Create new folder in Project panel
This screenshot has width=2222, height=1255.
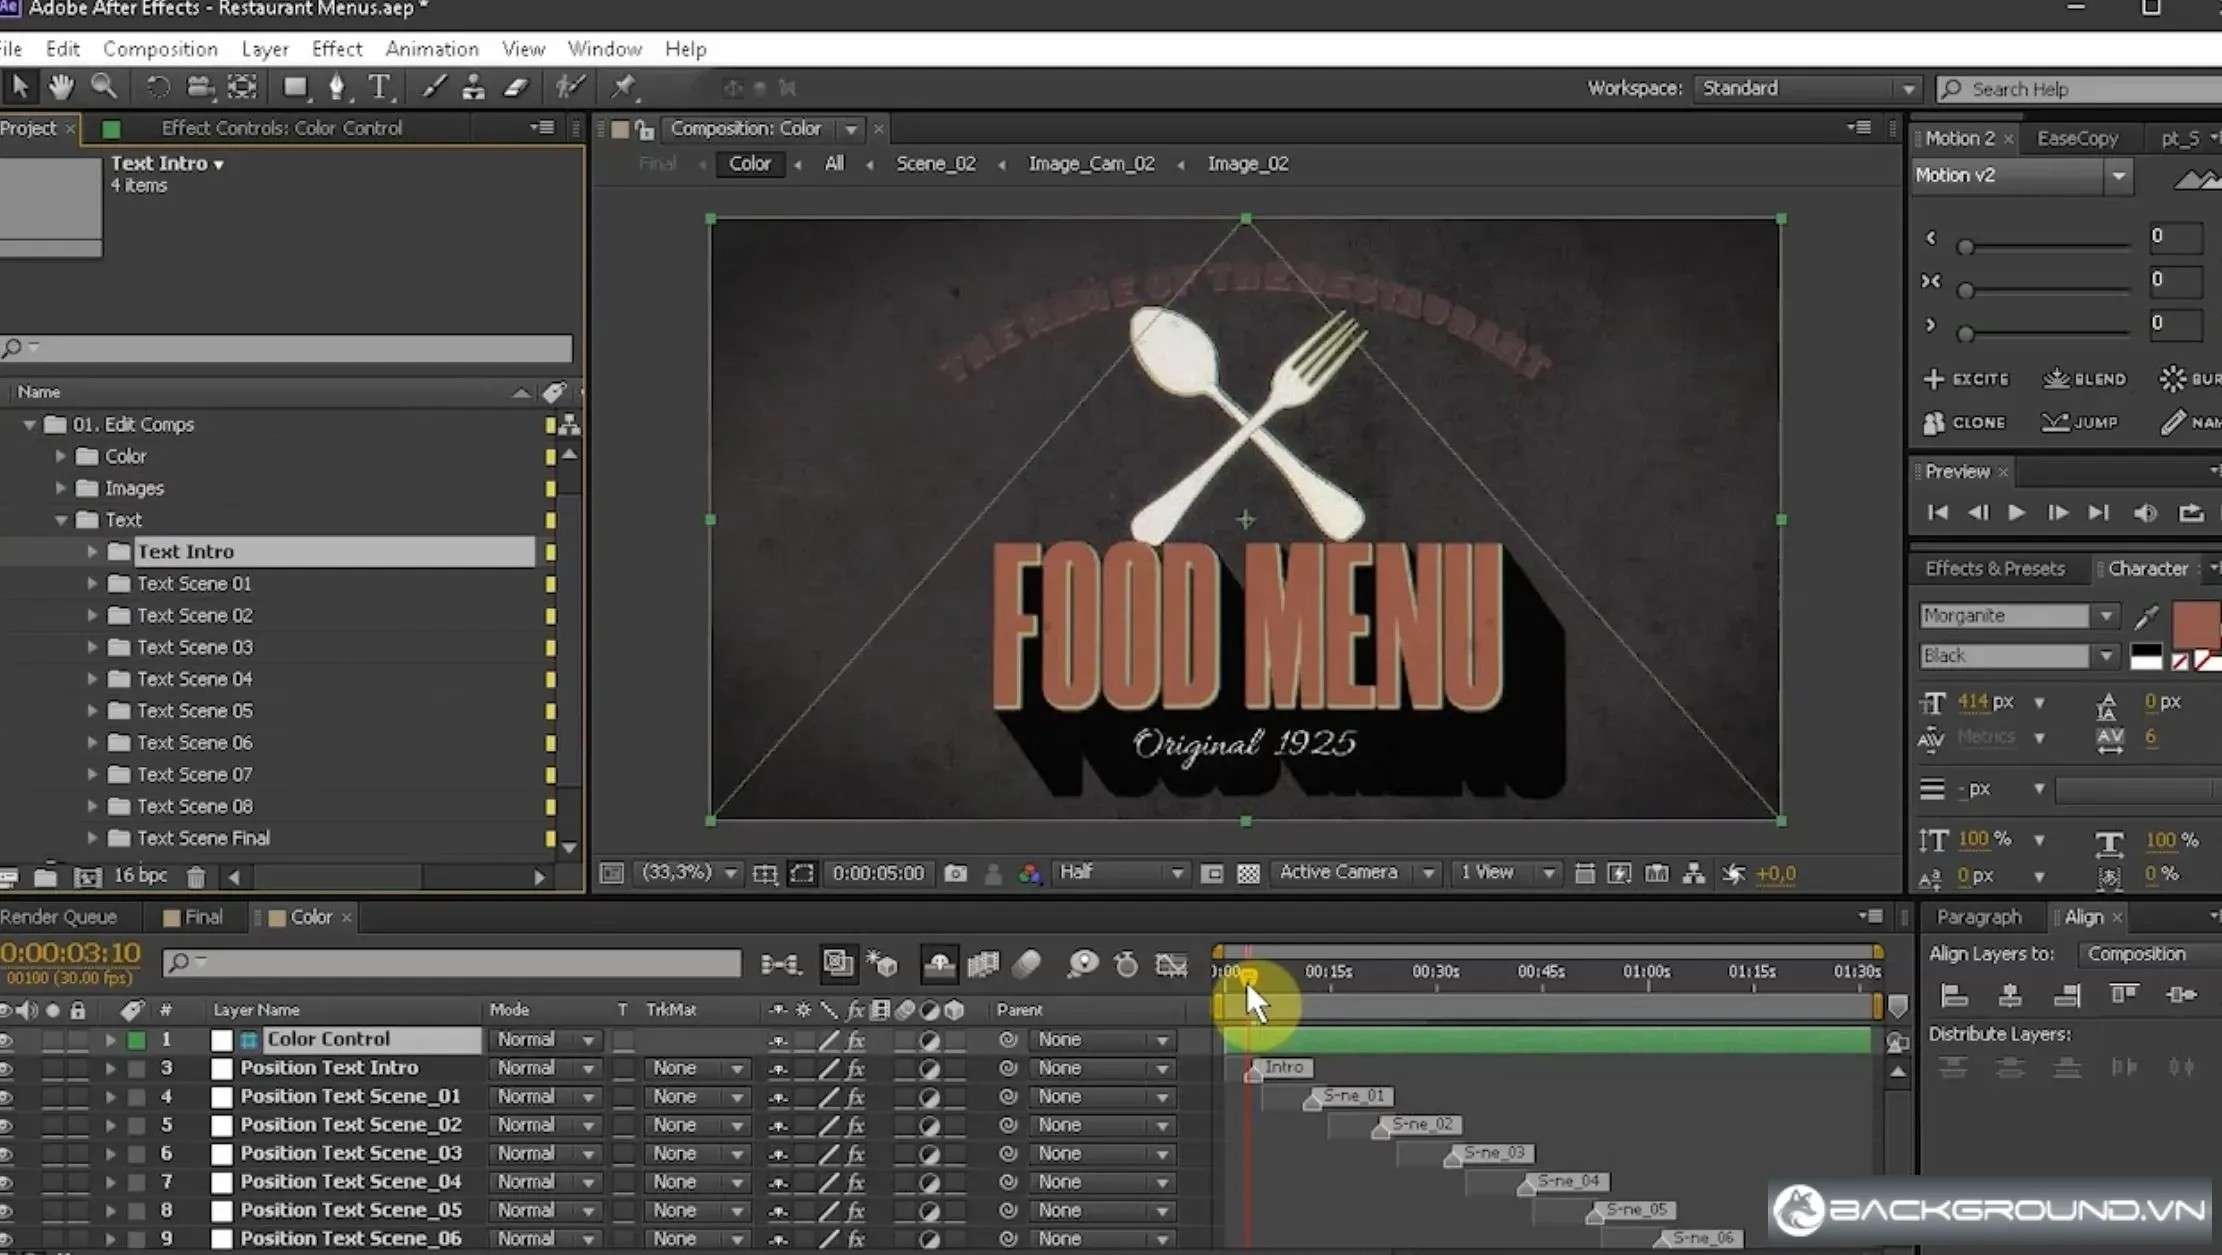tap(45, 877)
